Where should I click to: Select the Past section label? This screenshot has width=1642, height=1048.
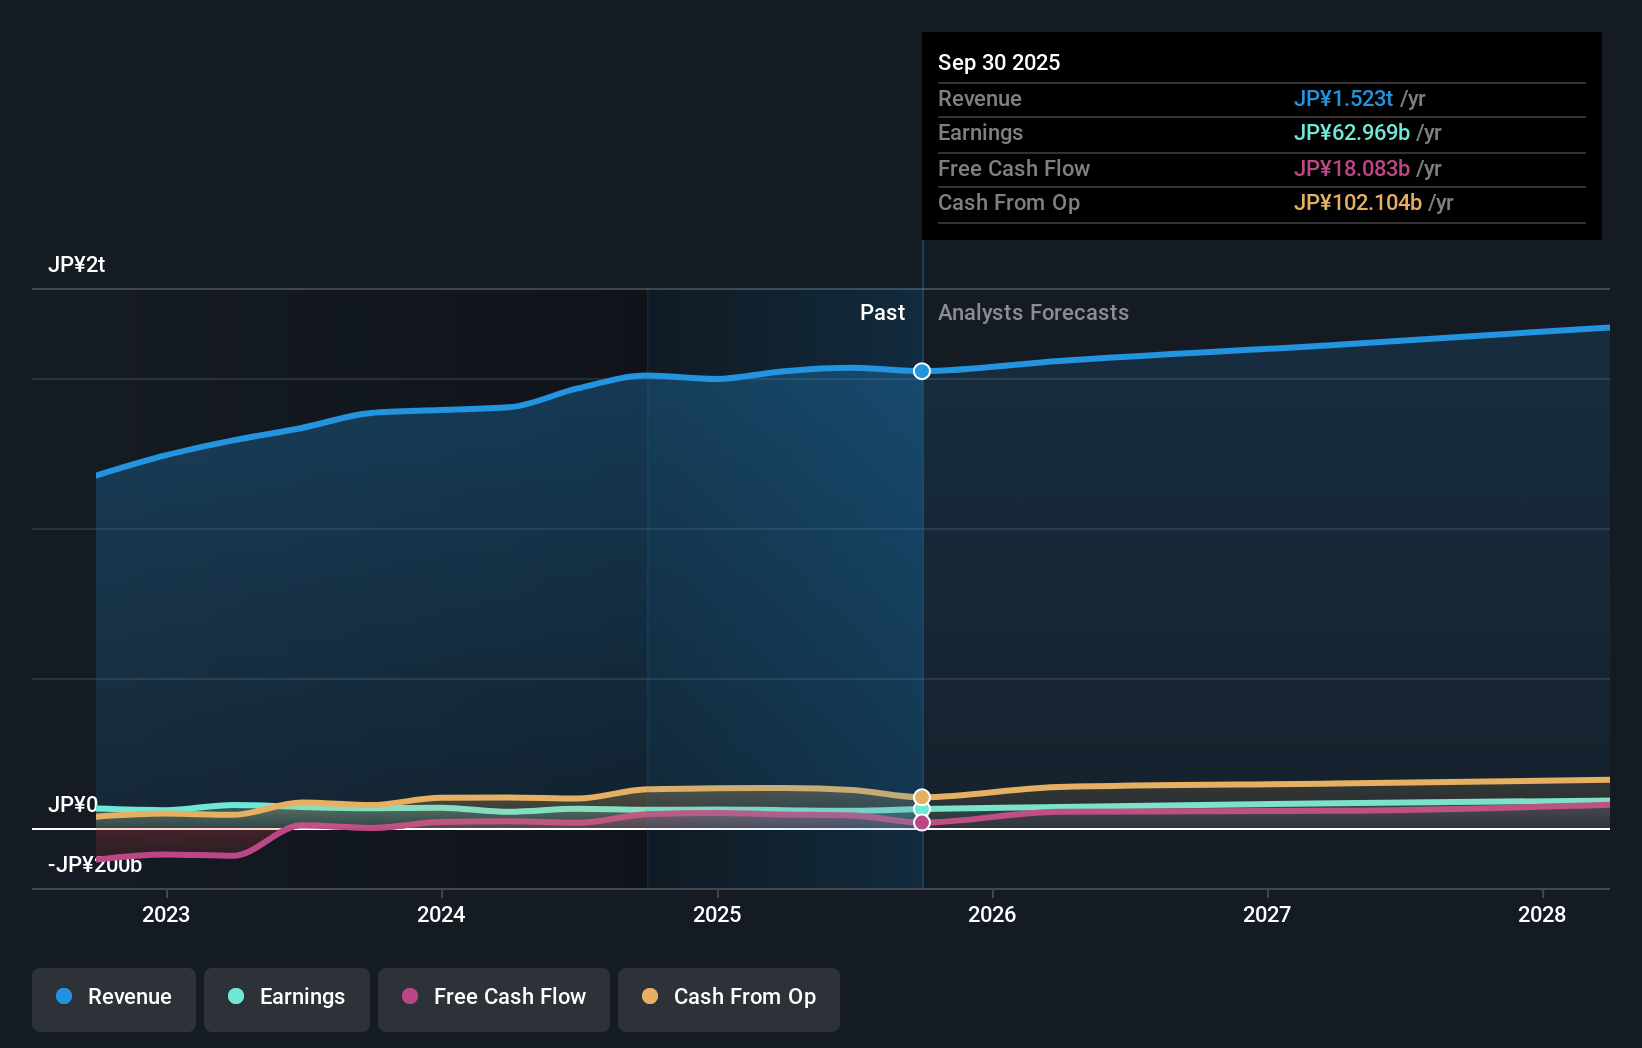[x=882, y=312]
